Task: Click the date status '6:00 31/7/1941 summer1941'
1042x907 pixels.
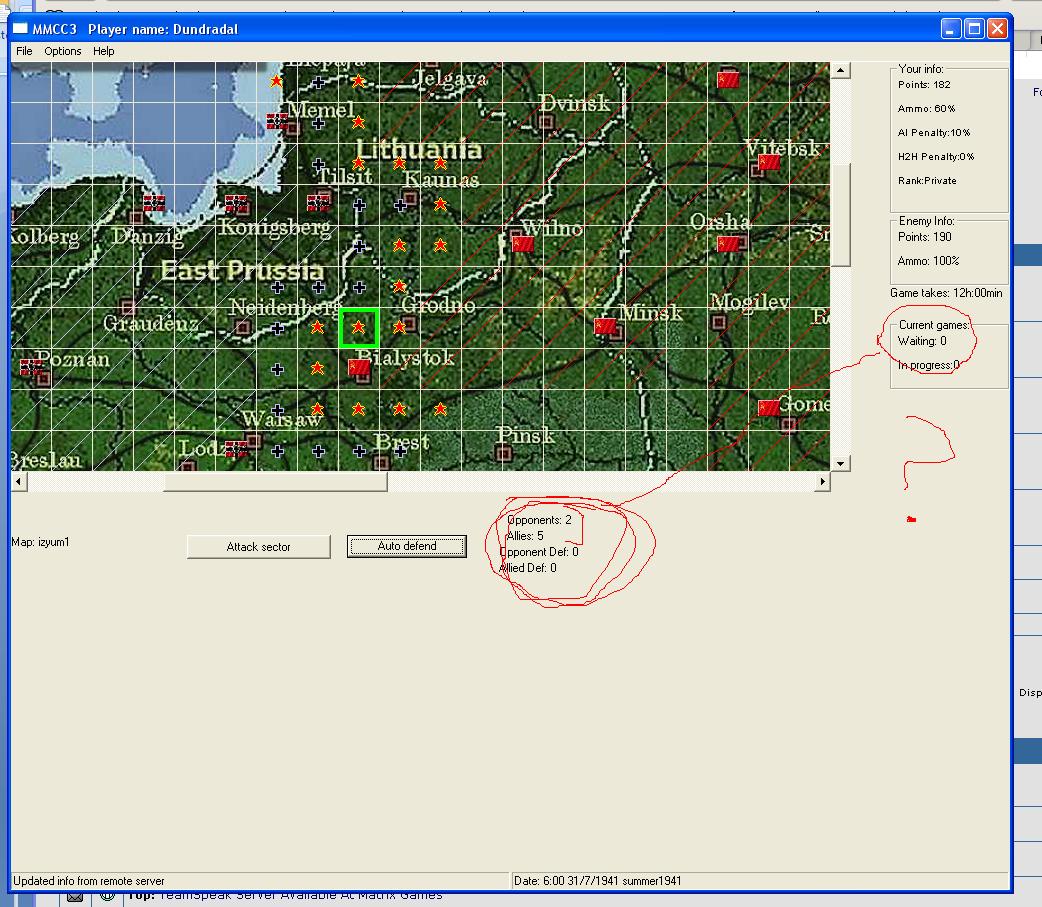Action: [x=612, y=880]
